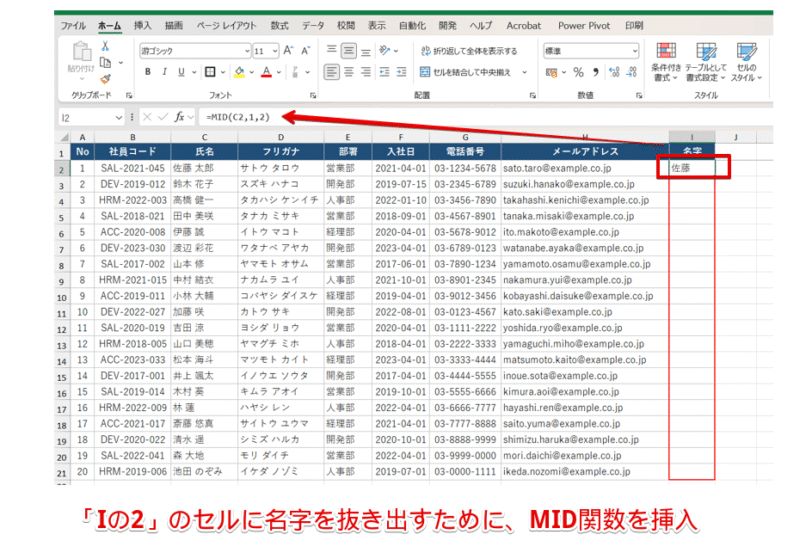The image size is (812, 559).
Task: Open the ファイル tab
Action: tap(73, 25)
